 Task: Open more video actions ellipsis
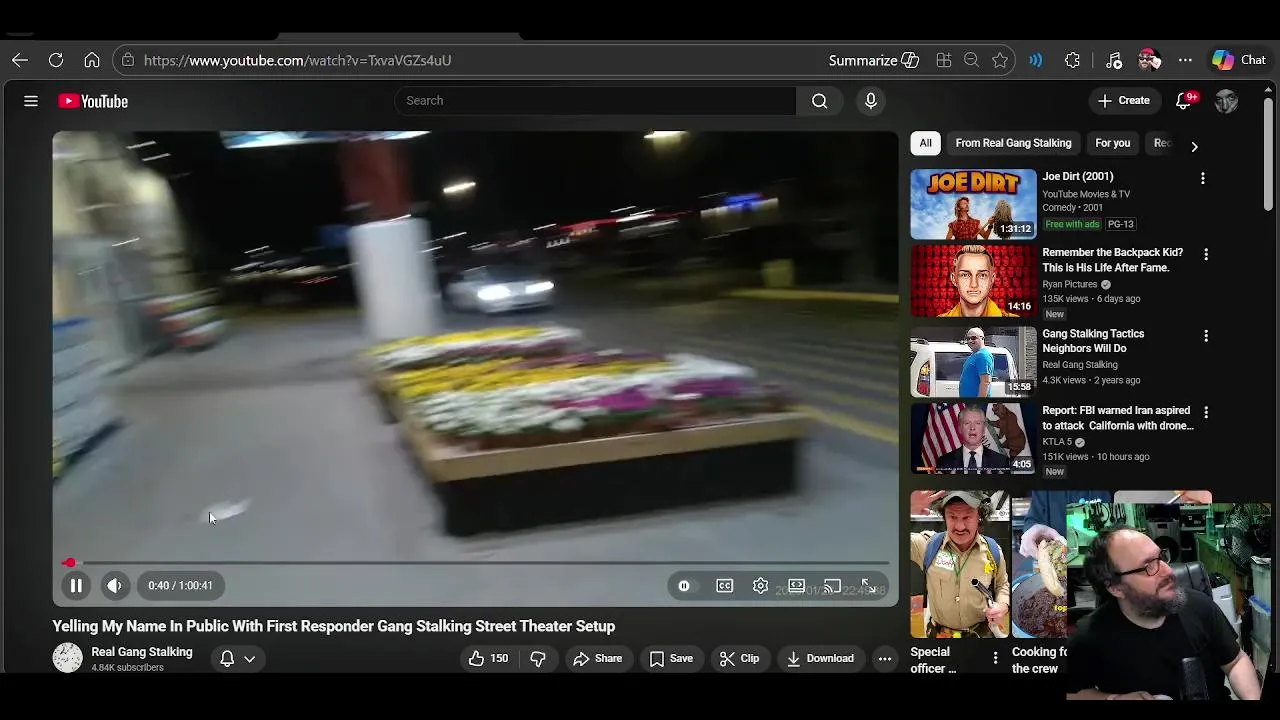click(x=885, y=658)
